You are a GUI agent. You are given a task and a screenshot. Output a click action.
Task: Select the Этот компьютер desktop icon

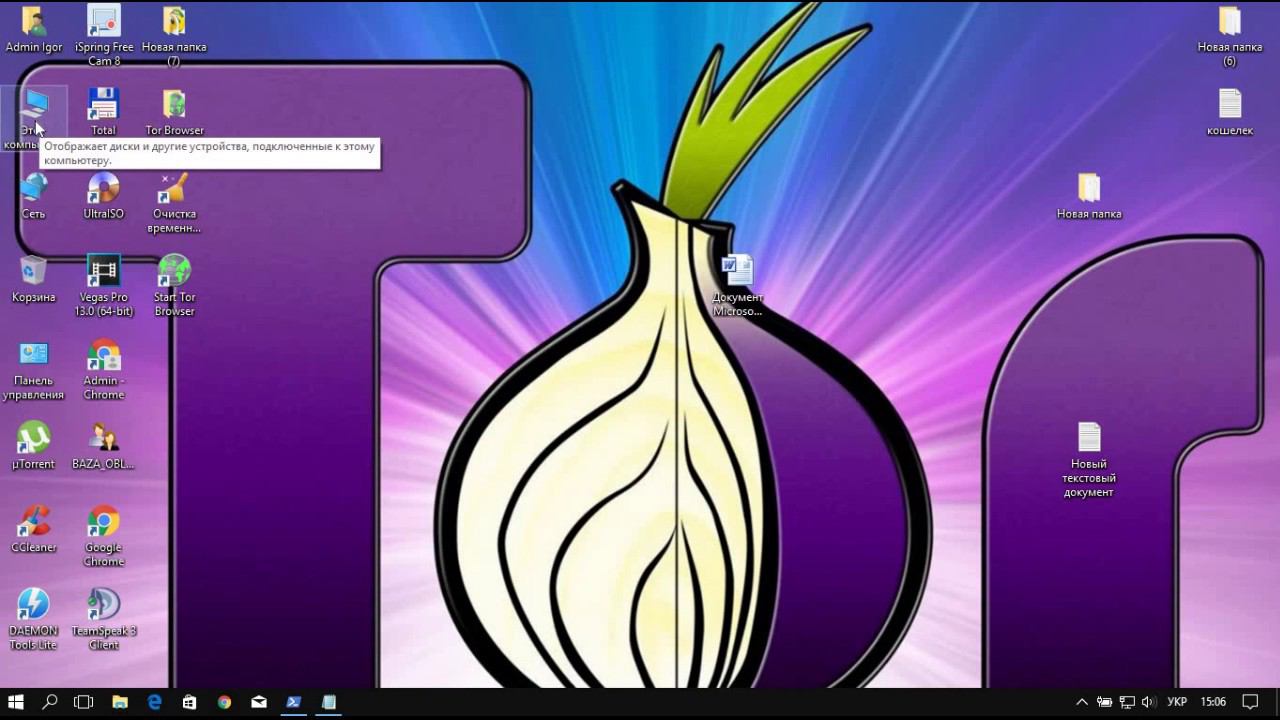[34, 105]
